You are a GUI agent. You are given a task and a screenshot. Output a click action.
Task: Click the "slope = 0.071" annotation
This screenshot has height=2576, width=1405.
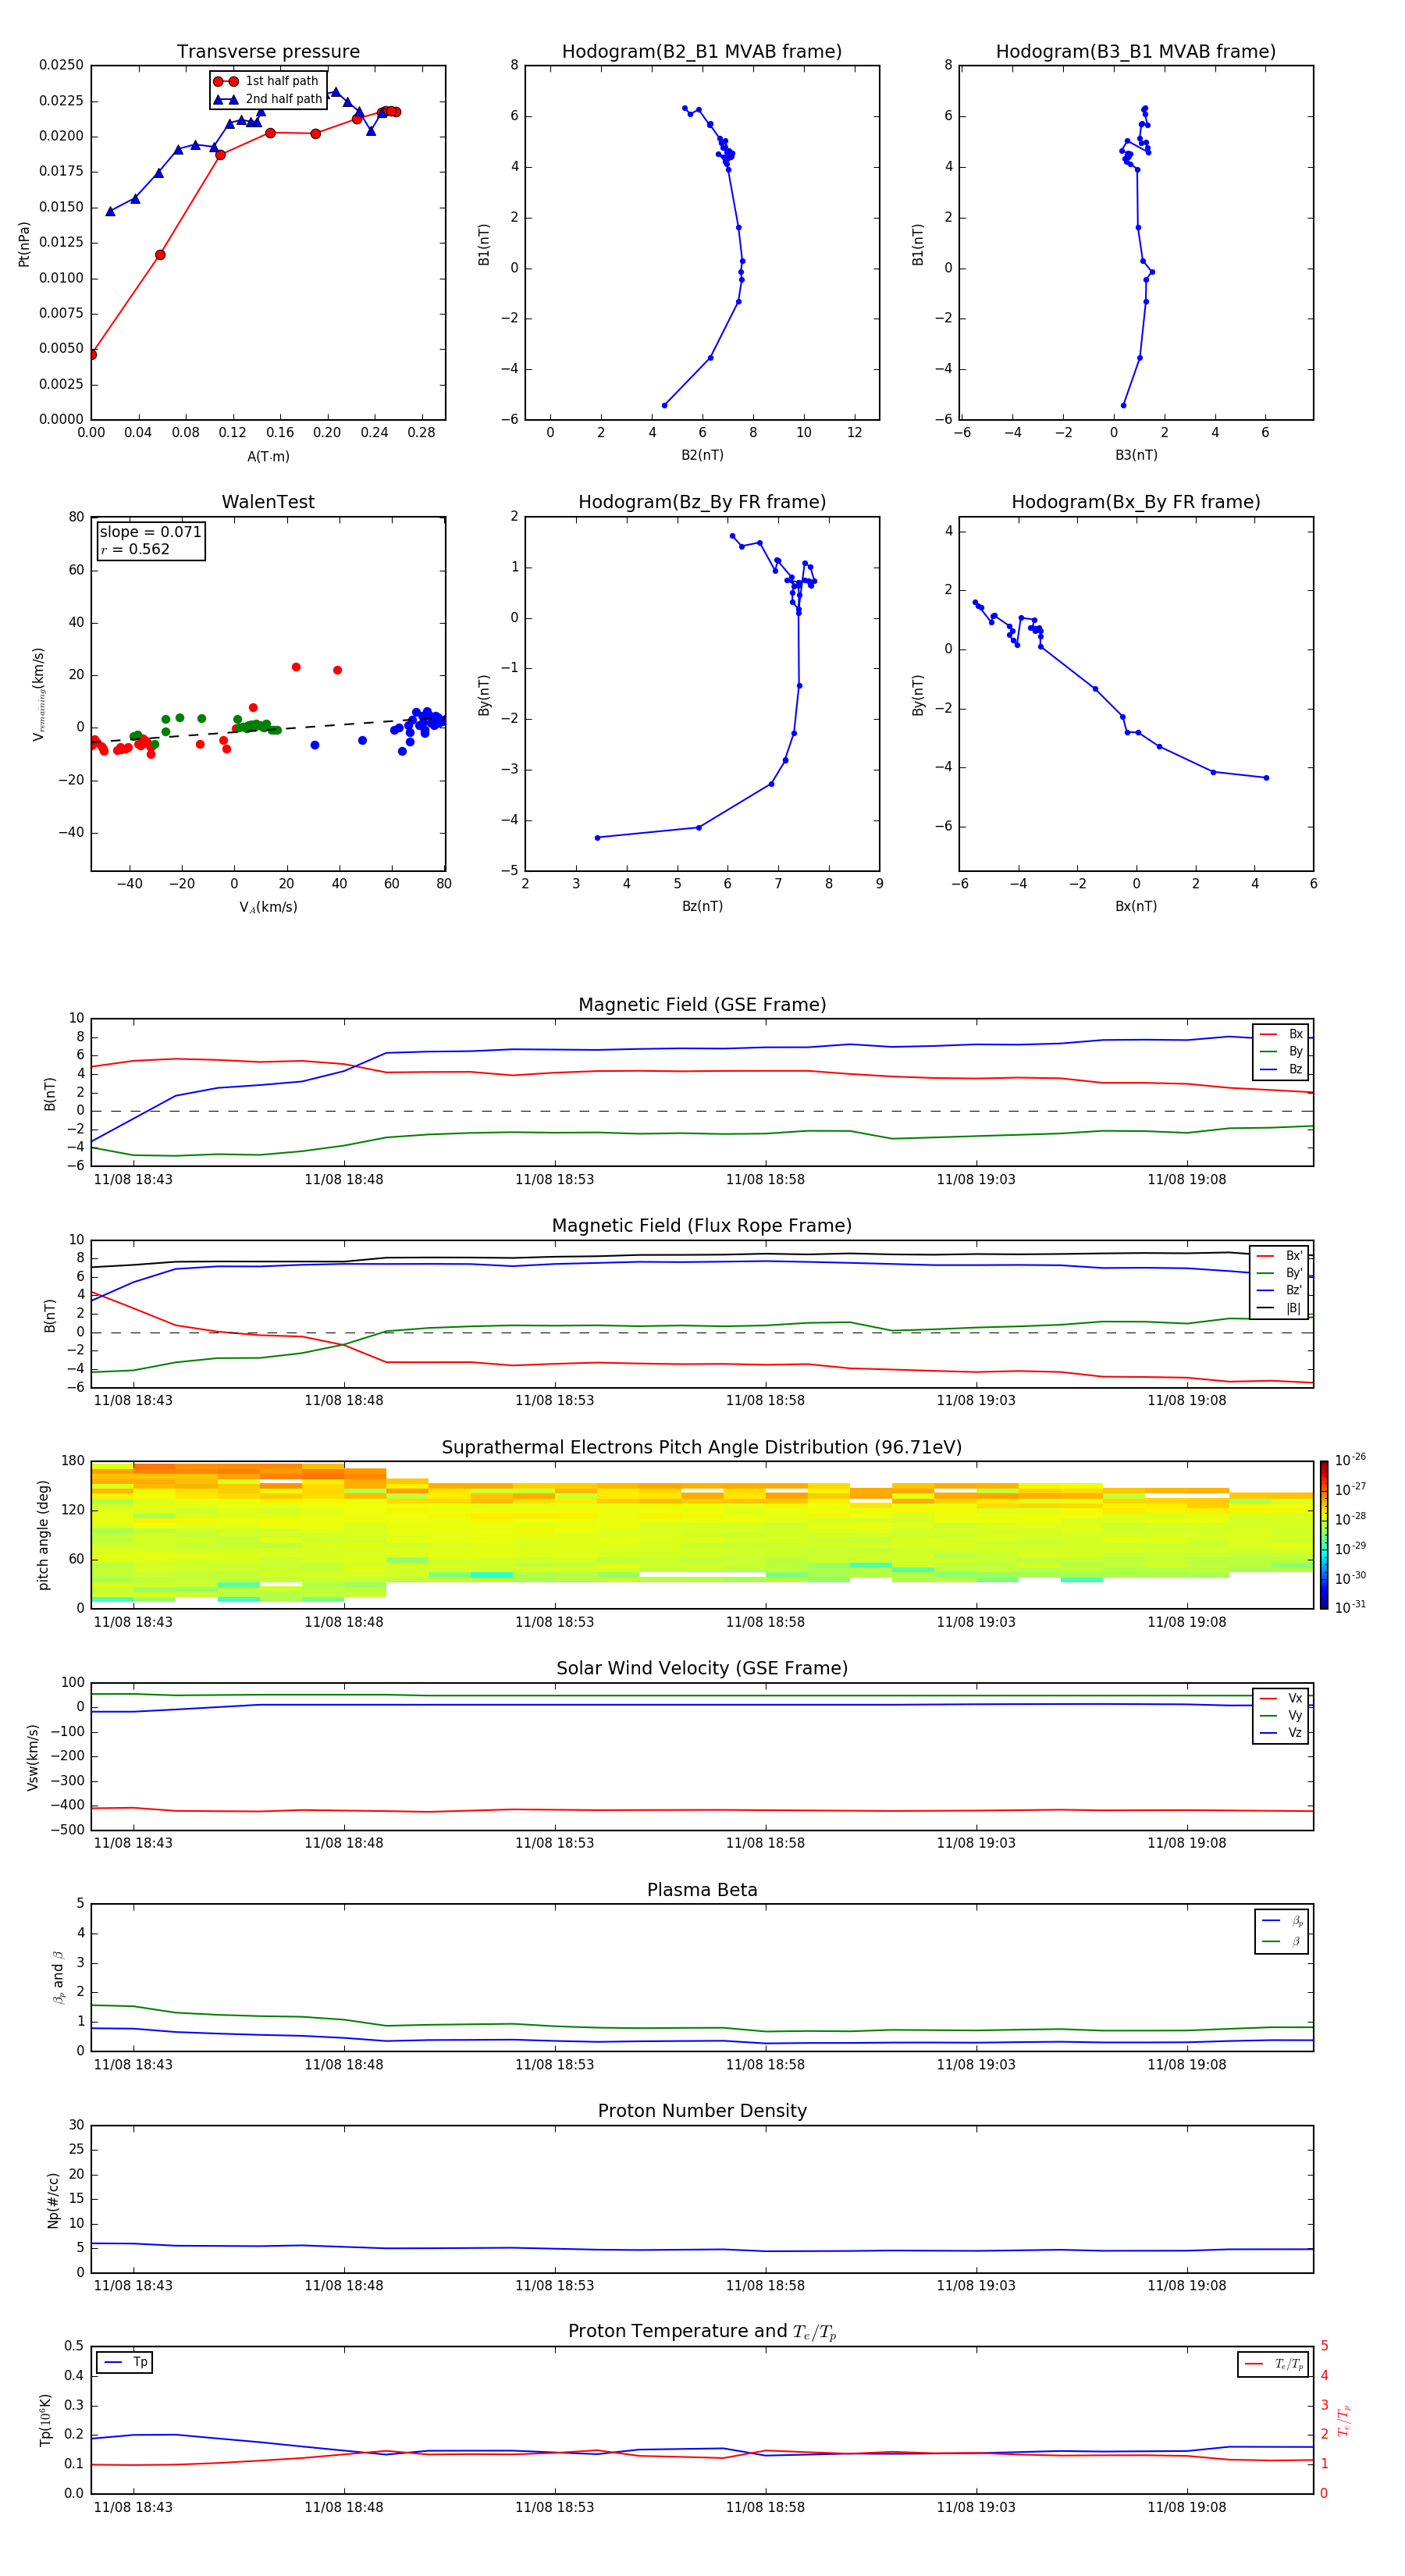click(x=150, y=532)
